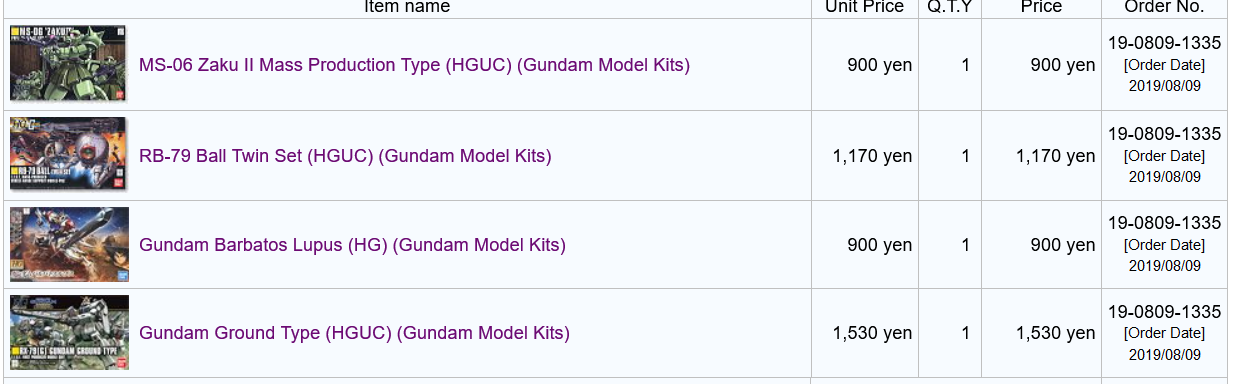Screen dimensions: 1238x384
Task: Click order number in Ball Twin Set row
Action: click(x=1164, y=134)
